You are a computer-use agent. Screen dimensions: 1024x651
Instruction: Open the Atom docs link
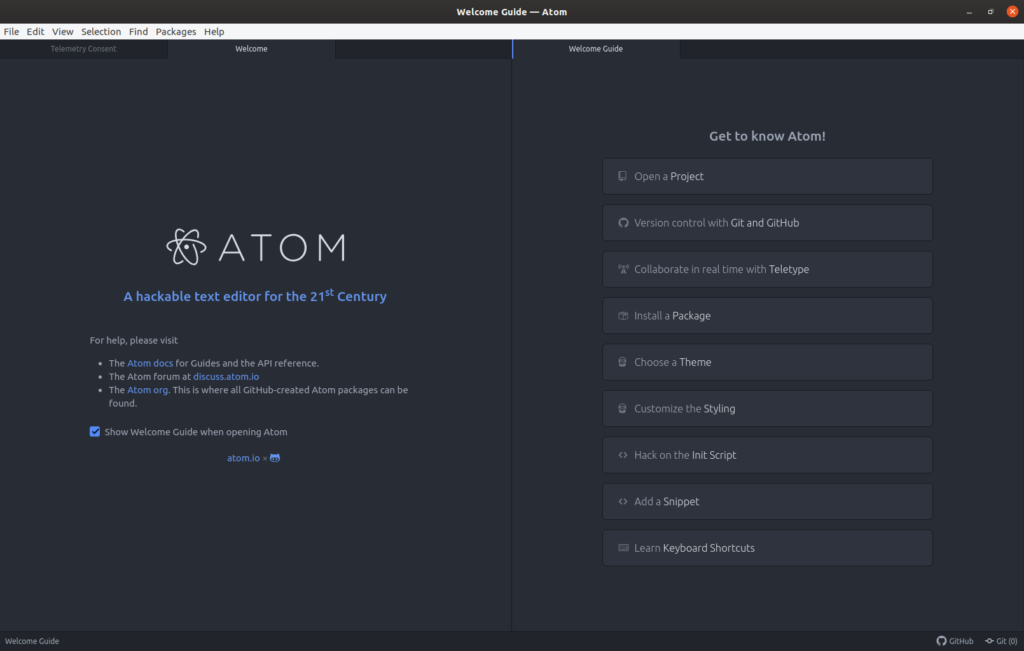[150, 363]
